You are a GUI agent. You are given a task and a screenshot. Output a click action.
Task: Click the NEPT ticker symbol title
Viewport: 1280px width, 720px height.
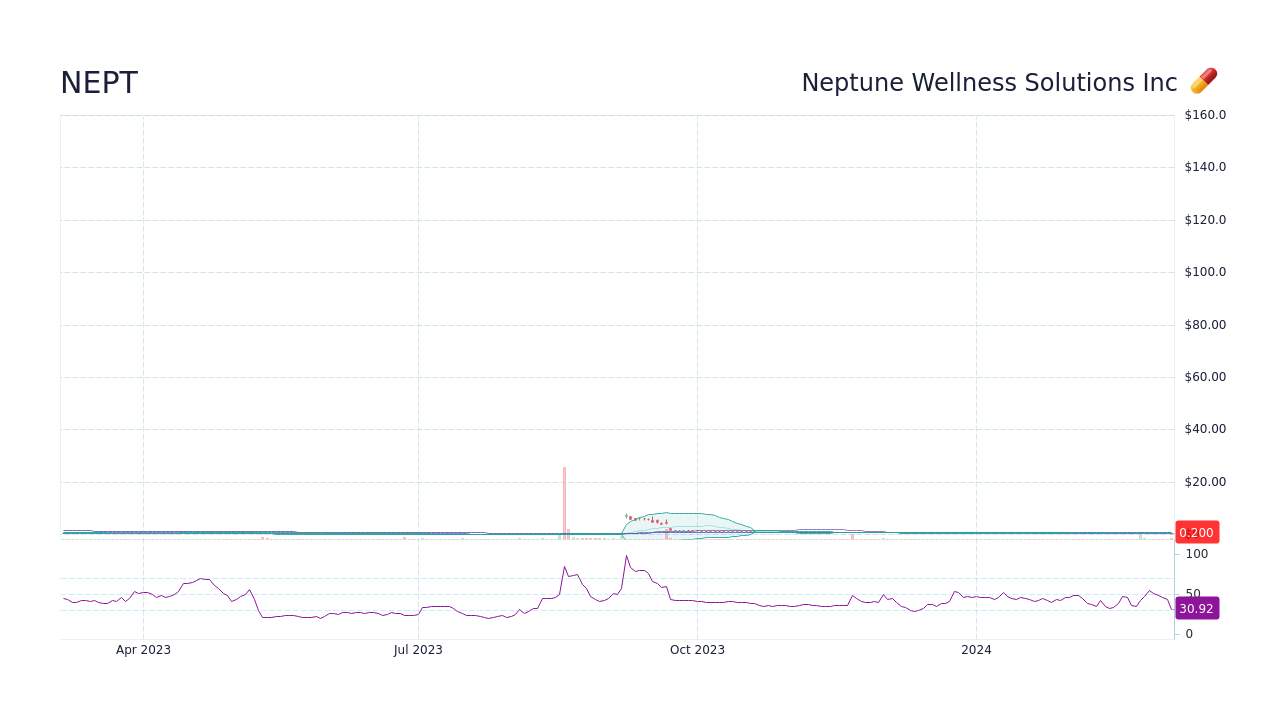[99, 84]
